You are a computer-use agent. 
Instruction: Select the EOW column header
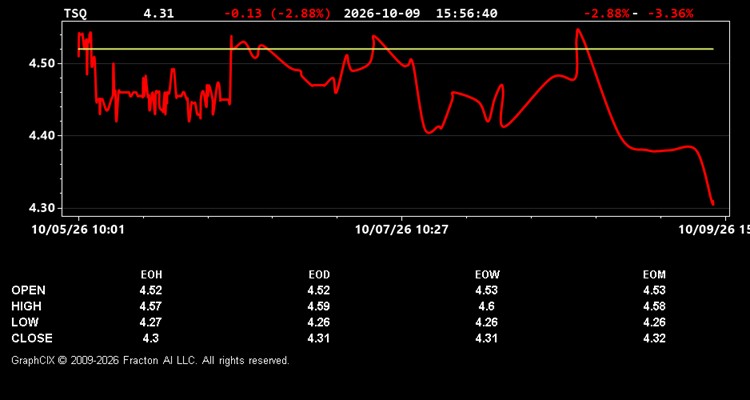[x=487, y=275]
